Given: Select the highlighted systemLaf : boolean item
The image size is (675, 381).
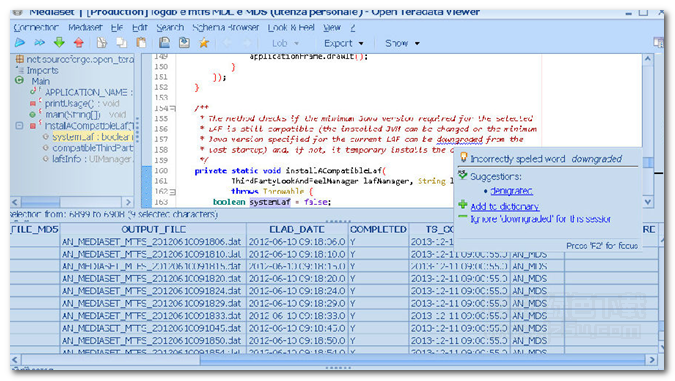Looking at the screenshot, I should [x=93, y=137].
